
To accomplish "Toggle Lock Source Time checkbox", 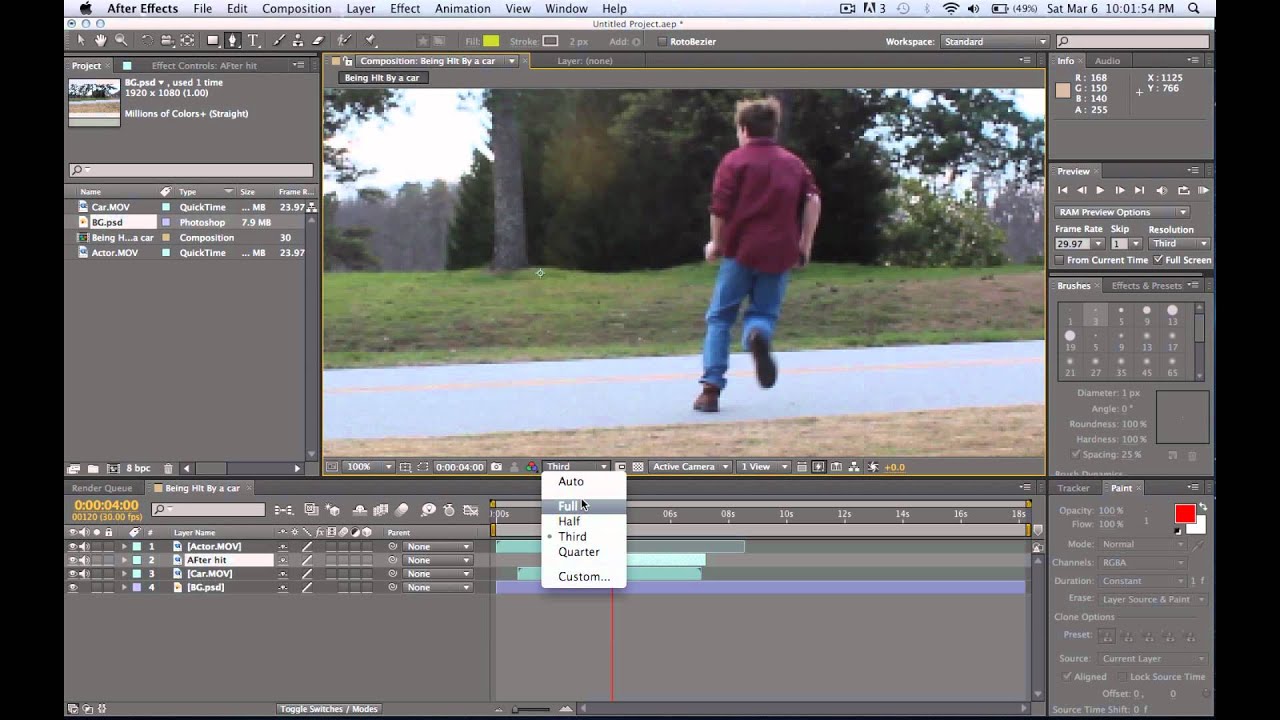I will coord(1120,677).
